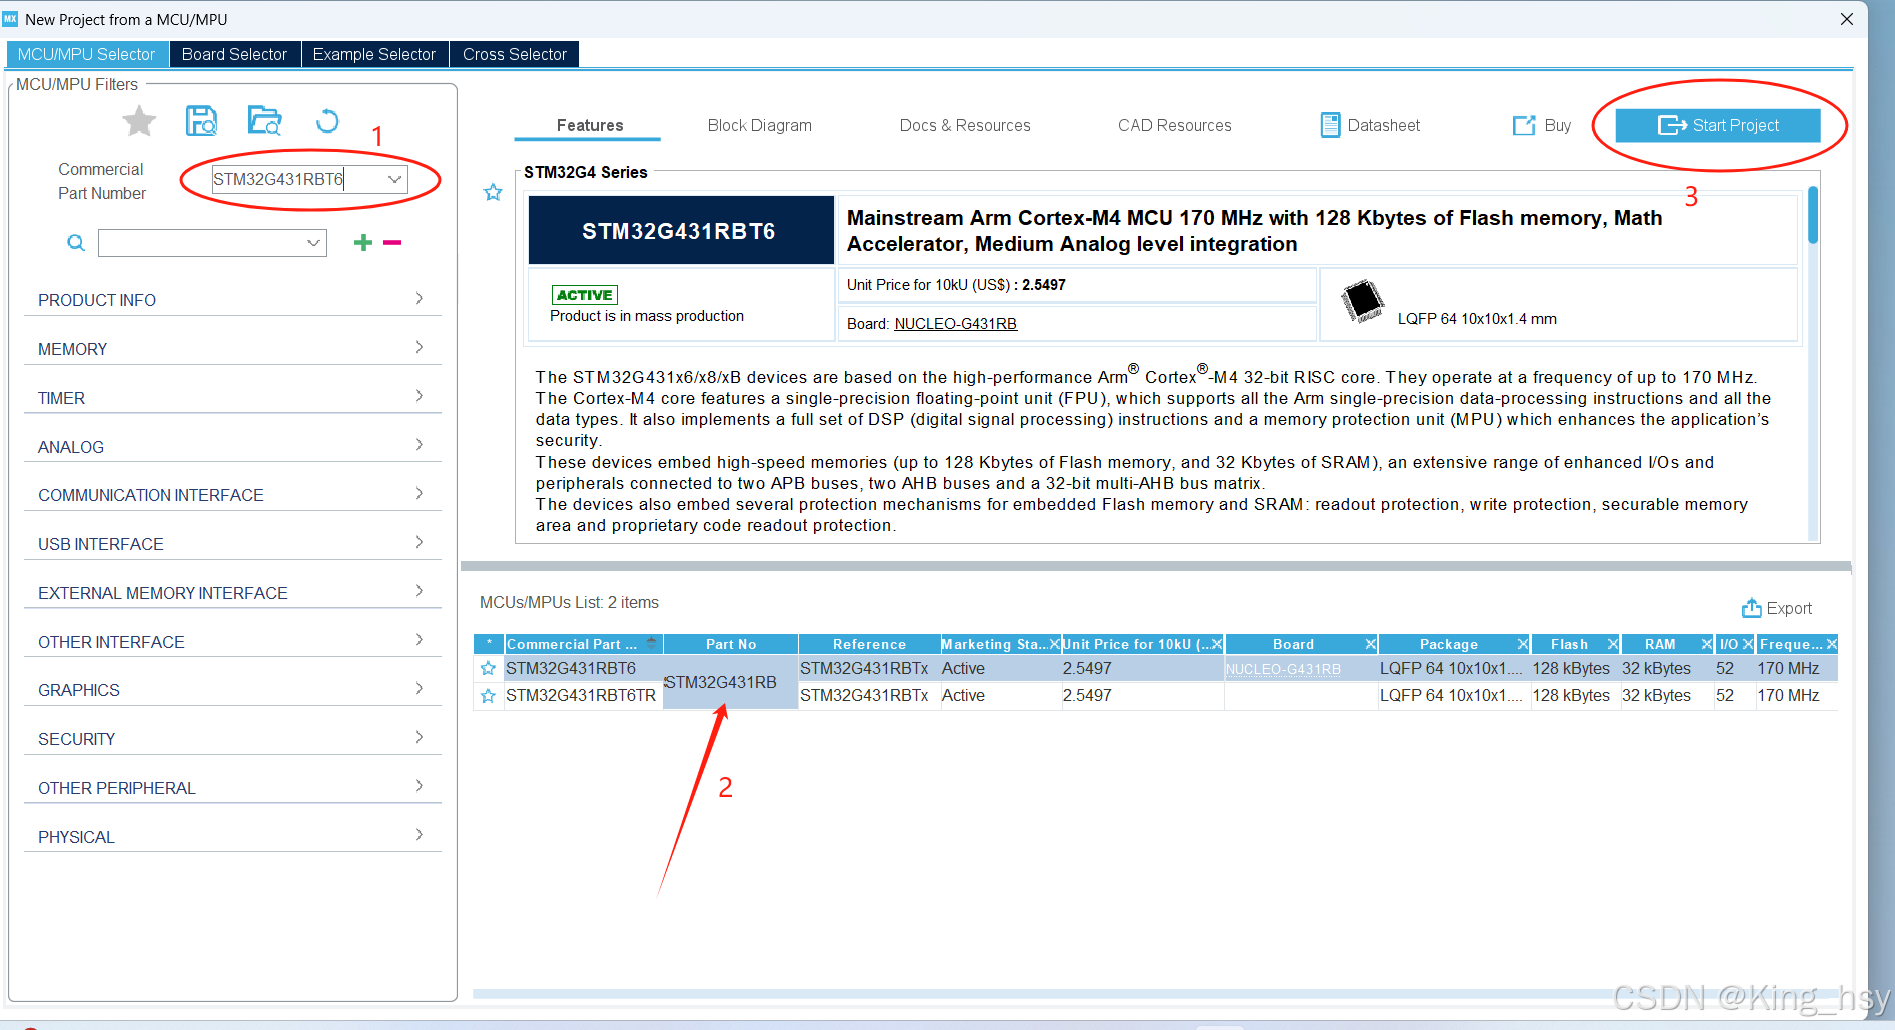Expand ANALOG filter section

(232, 446)
